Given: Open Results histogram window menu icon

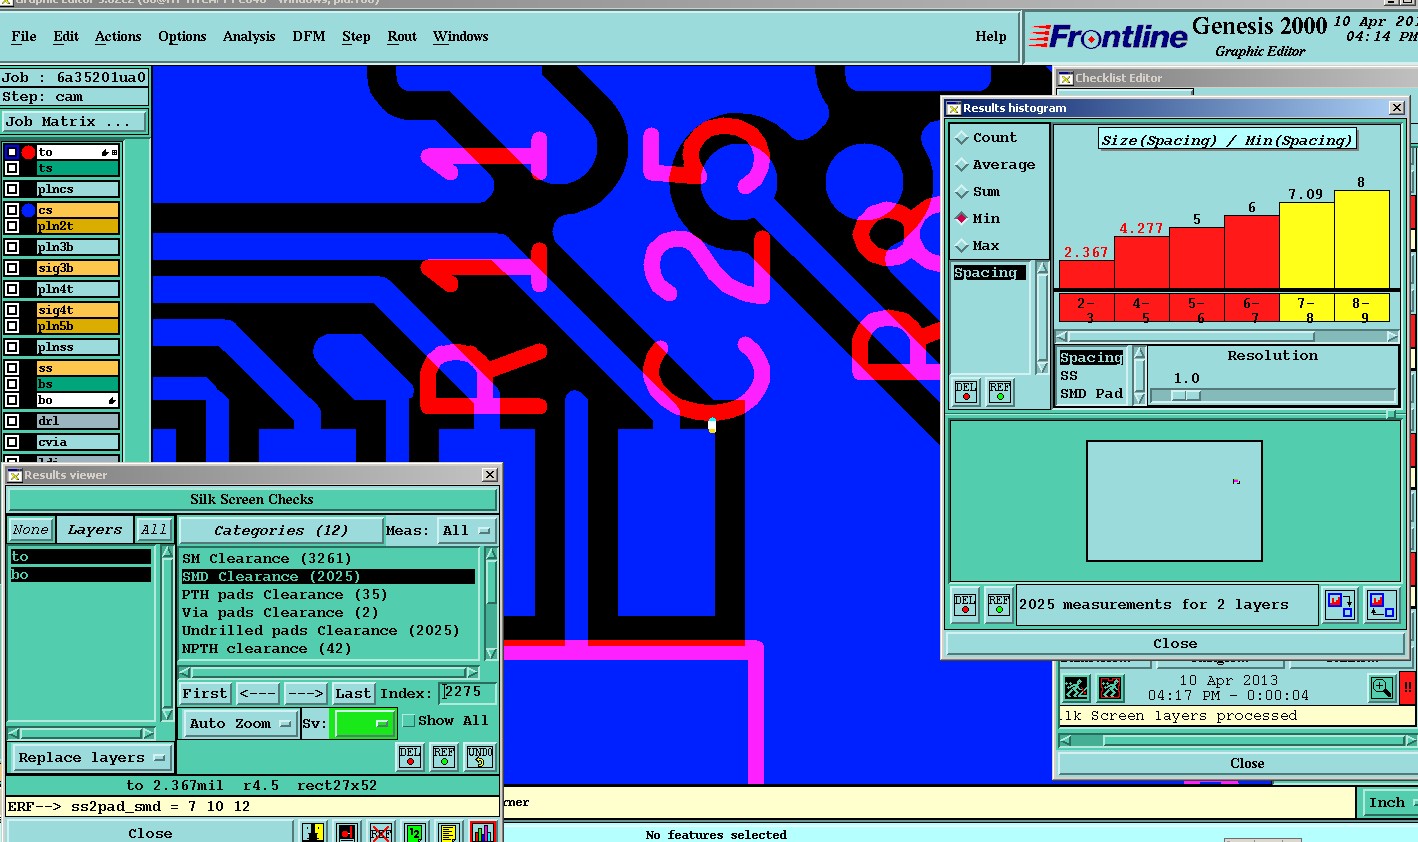Looking at the screenshot, I should click(954, 108).
